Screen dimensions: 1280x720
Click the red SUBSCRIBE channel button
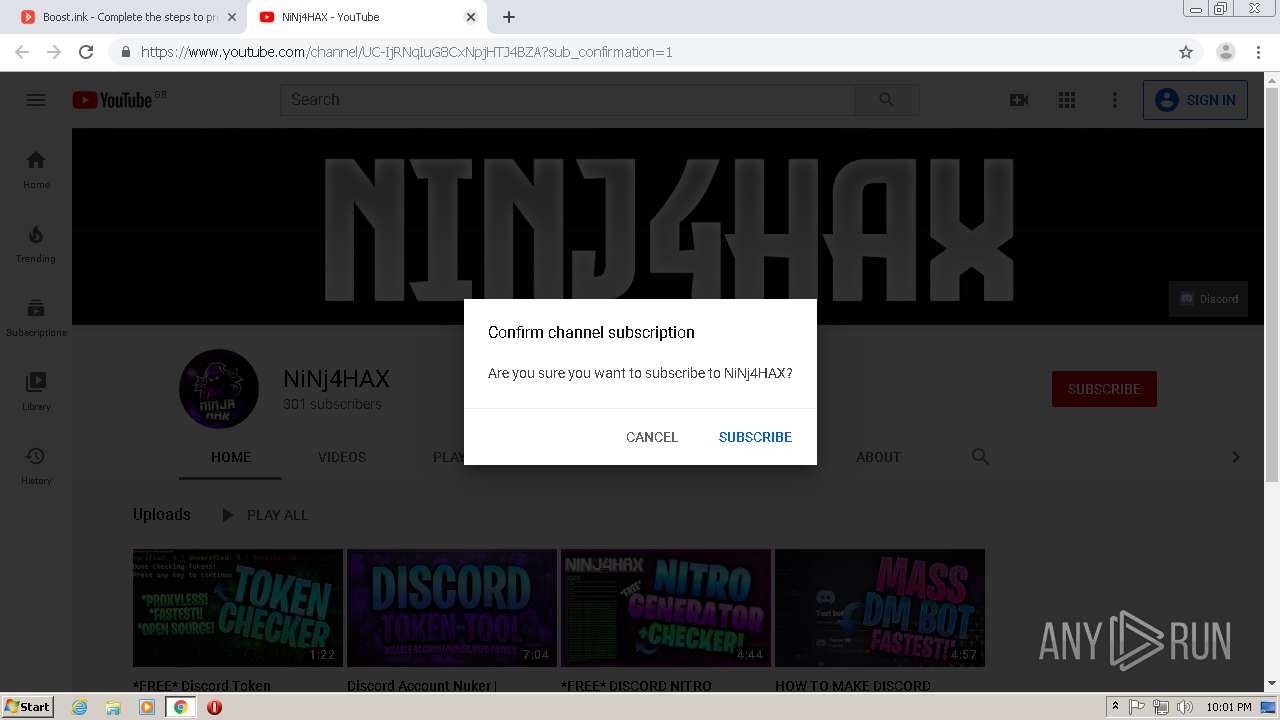[1104, 389]
